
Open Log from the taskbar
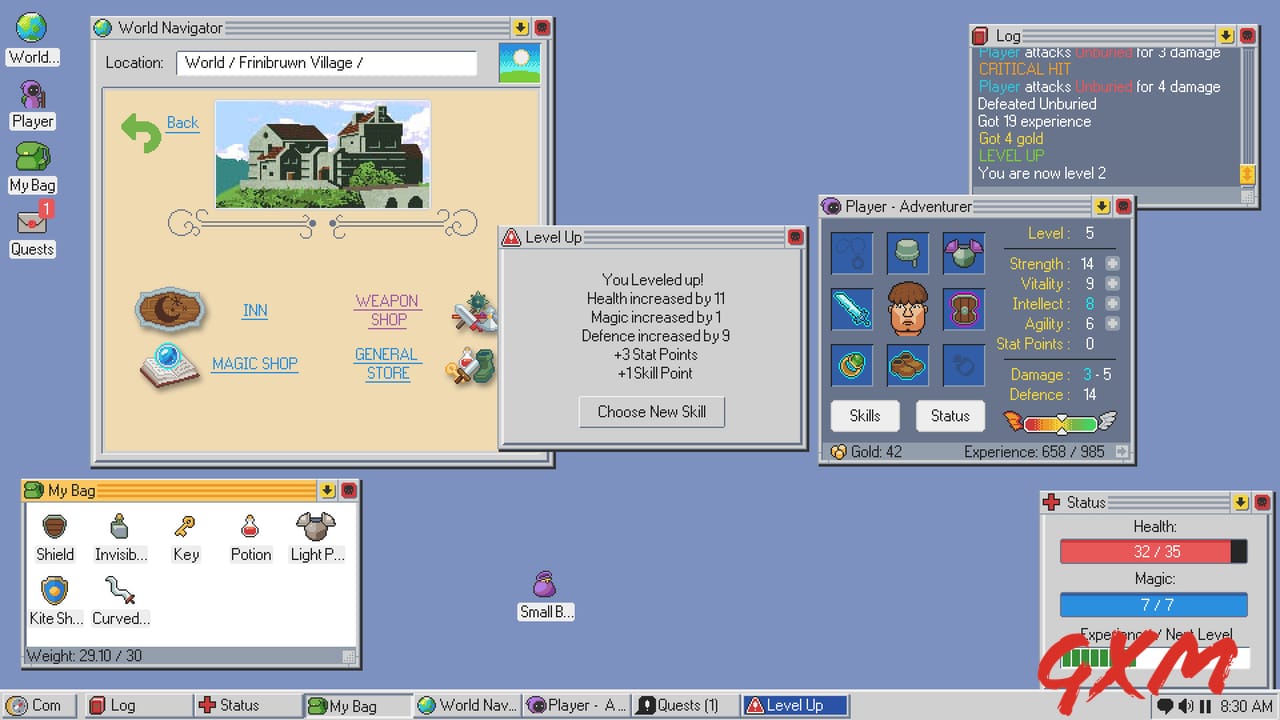coord(138,705)
